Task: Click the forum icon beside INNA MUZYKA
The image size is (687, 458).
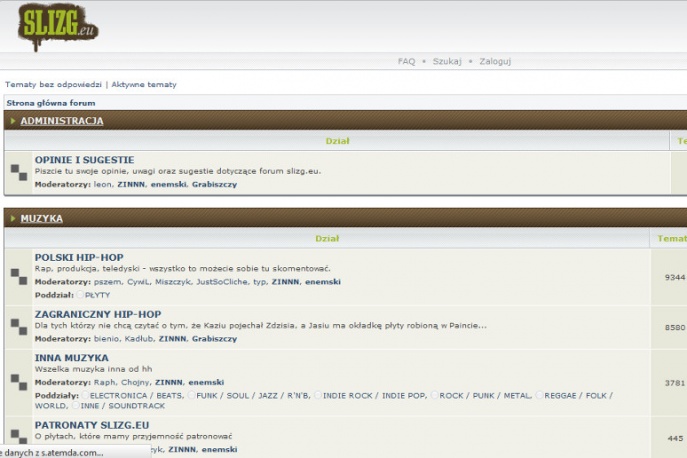Action: [x=19, y=381]
